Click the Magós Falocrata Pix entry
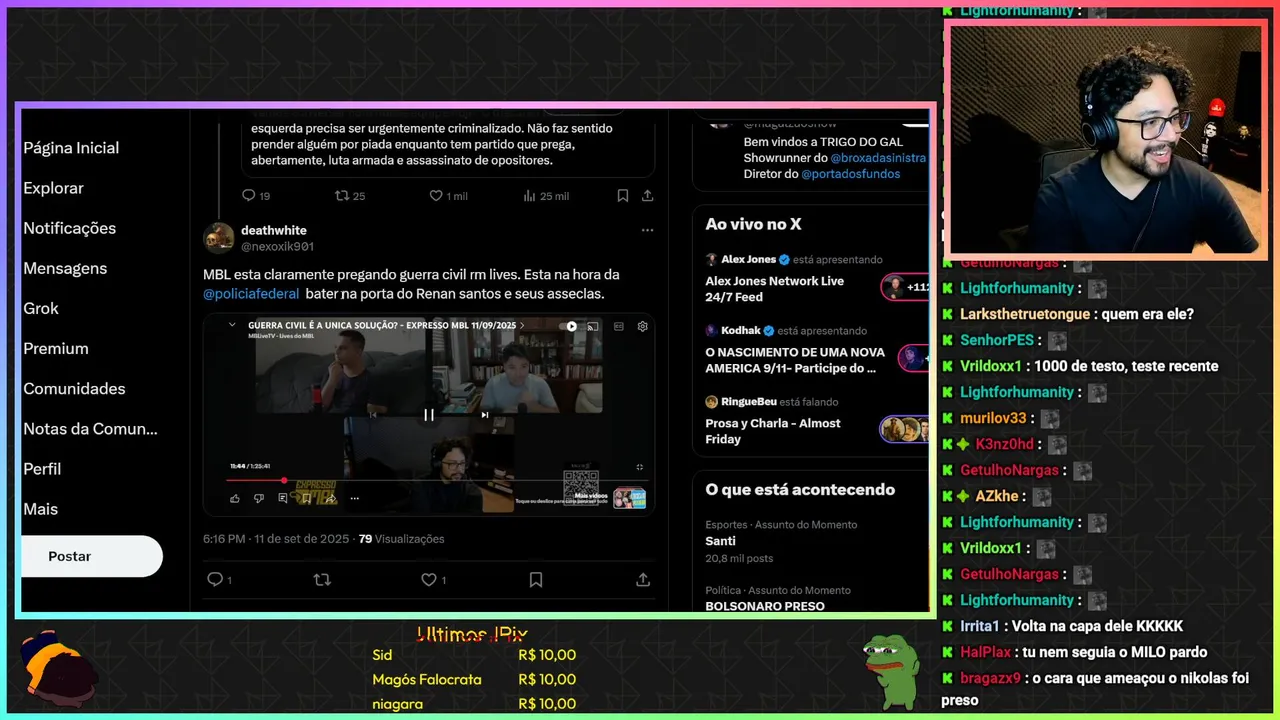The image size is (1280, 720). pyautogui.click(x=474, y=679)
